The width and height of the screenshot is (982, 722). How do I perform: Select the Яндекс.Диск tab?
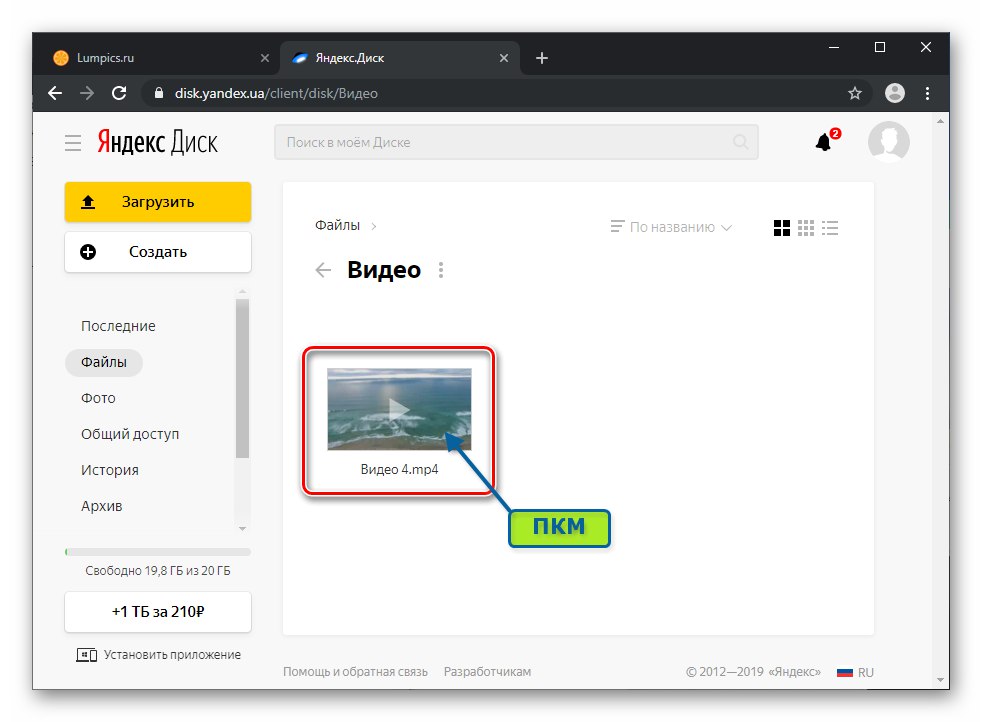pyautogui.click(x=400, y=58)
